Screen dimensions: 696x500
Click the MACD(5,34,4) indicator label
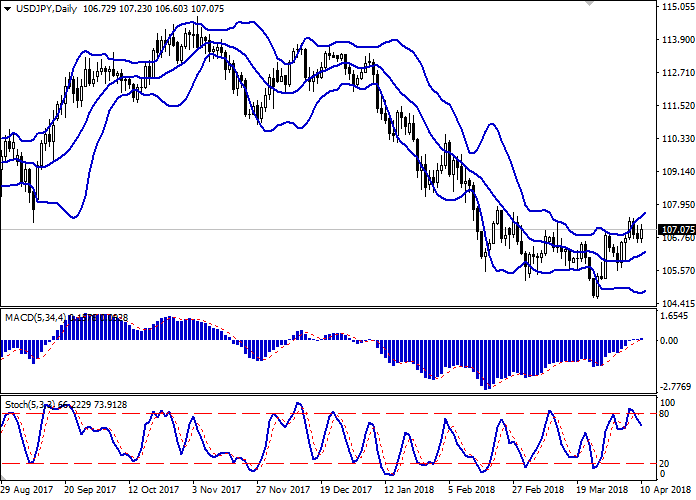(x=34, y=317)
